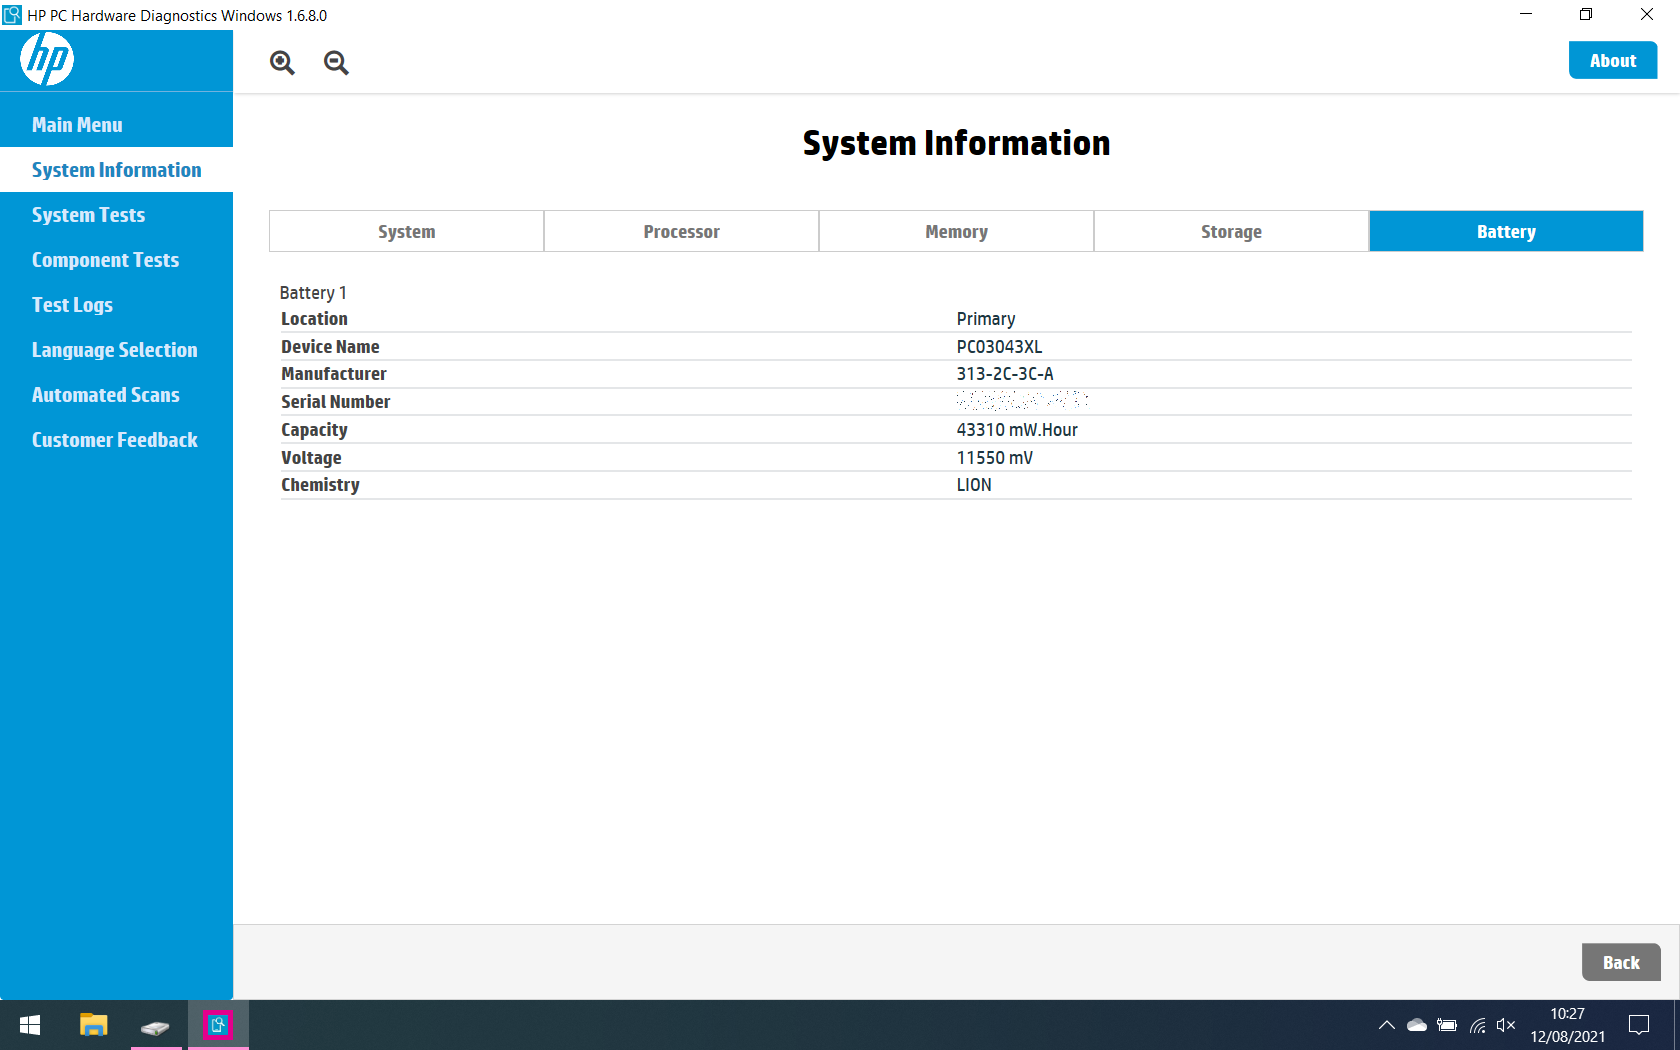Click the Chemistry label
The height and width of the screenshot is (1050, 1680).
tap(320, 485)
